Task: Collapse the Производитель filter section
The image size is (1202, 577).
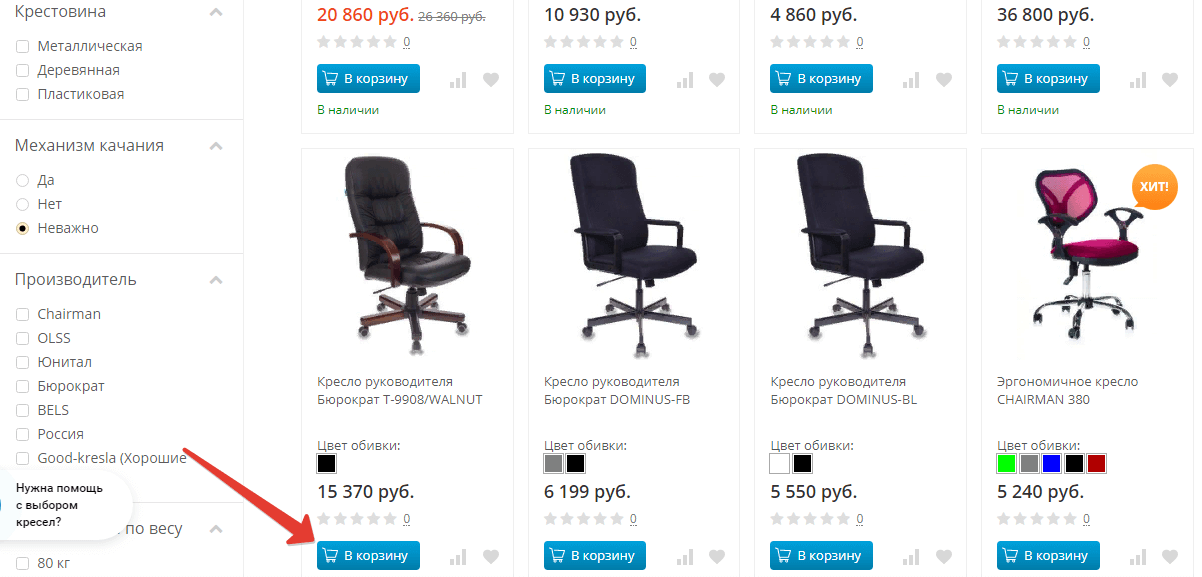Action: [215, 280]
